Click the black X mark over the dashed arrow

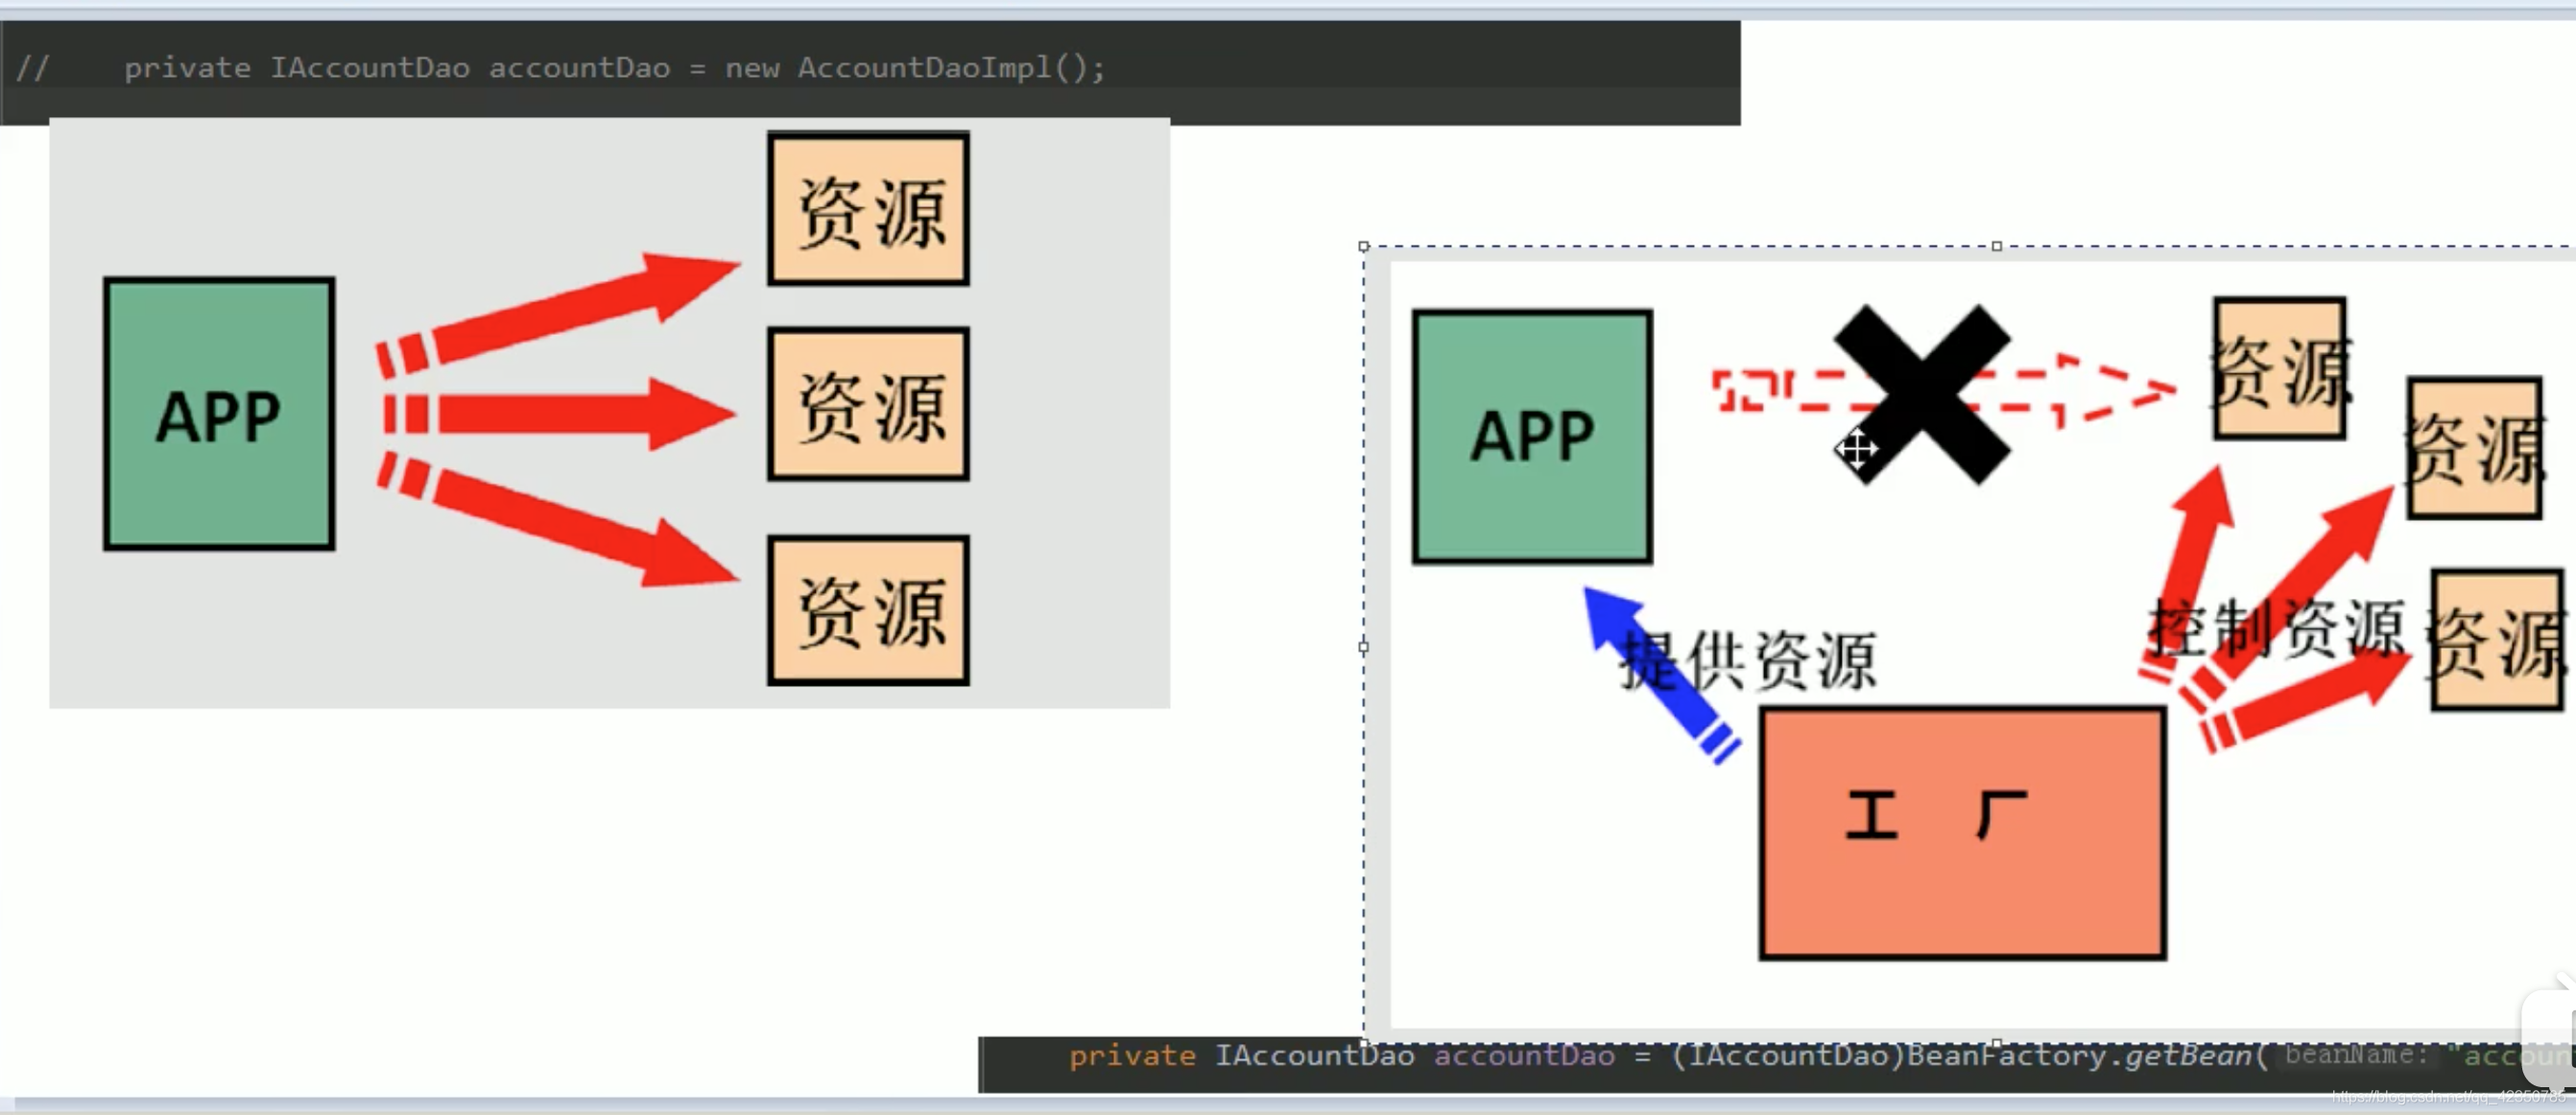point(1922,394)
